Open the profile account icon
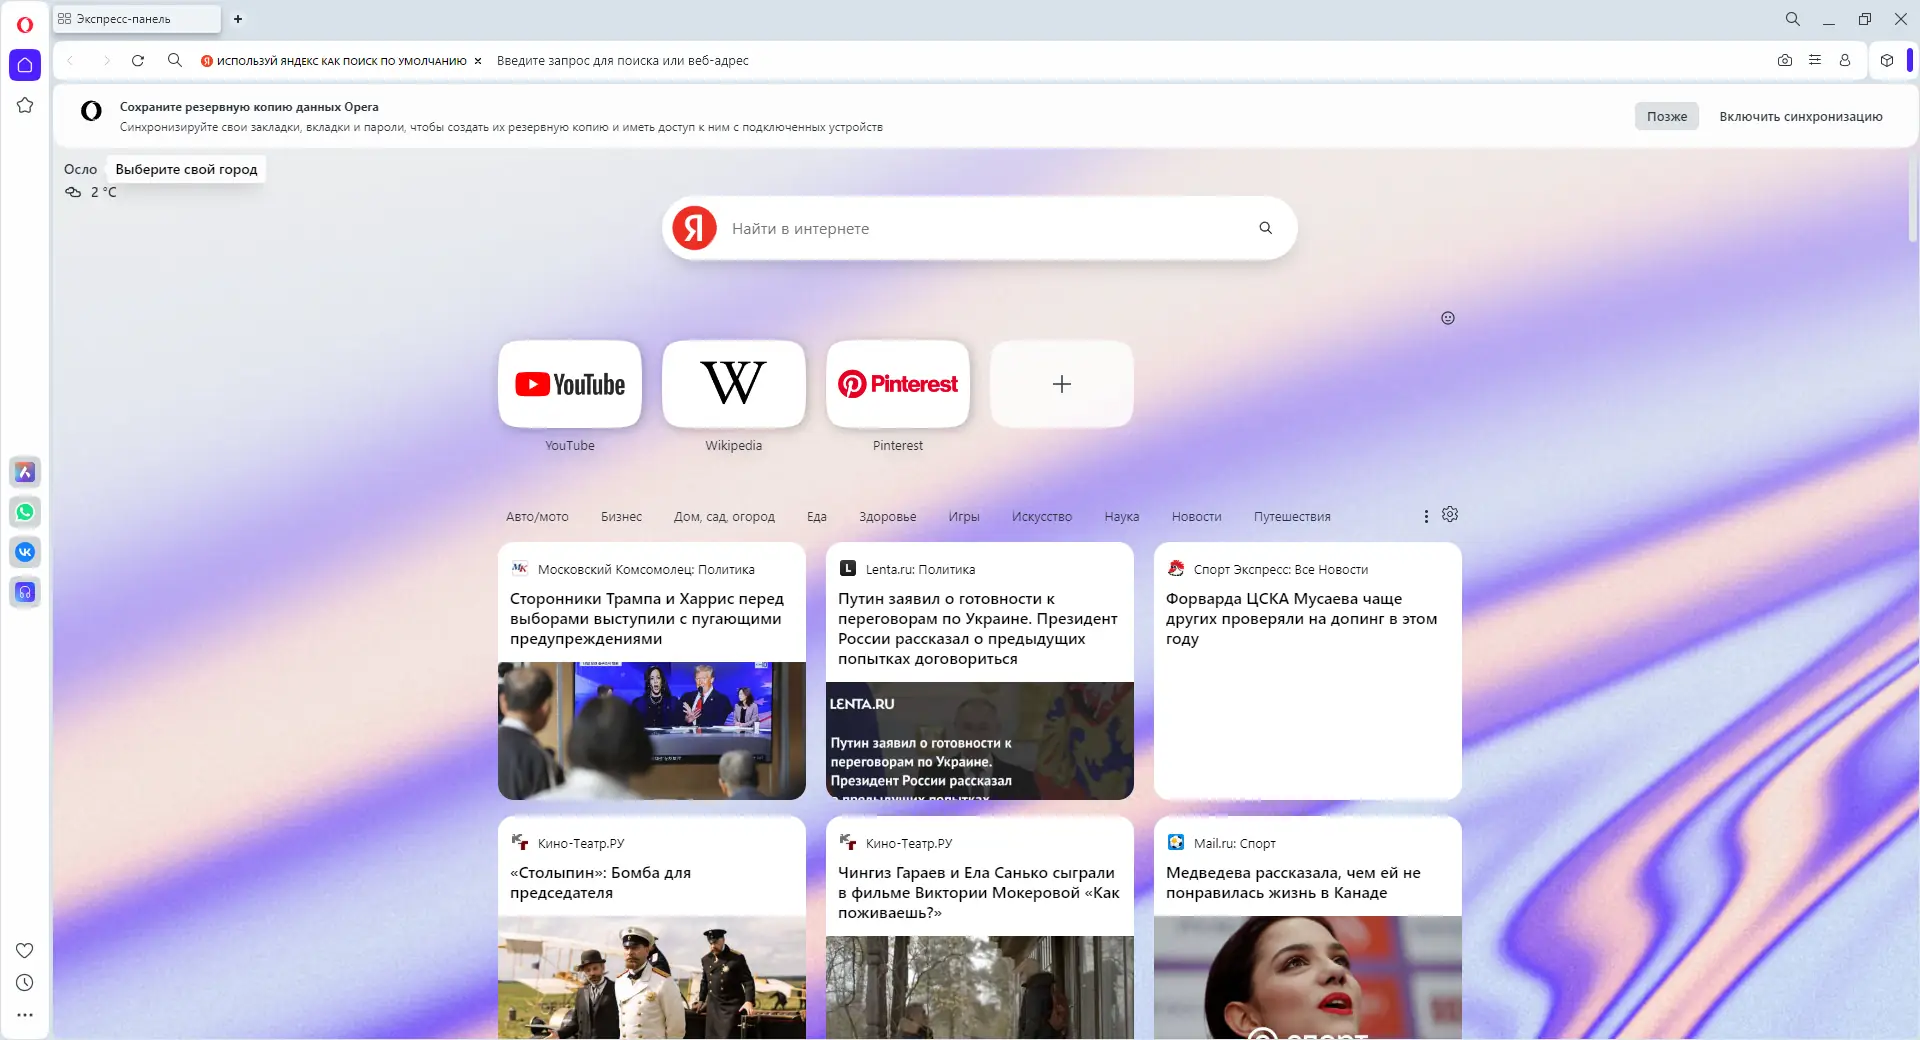Screen dimensions: 1920x1040 tap(1845, 61)
